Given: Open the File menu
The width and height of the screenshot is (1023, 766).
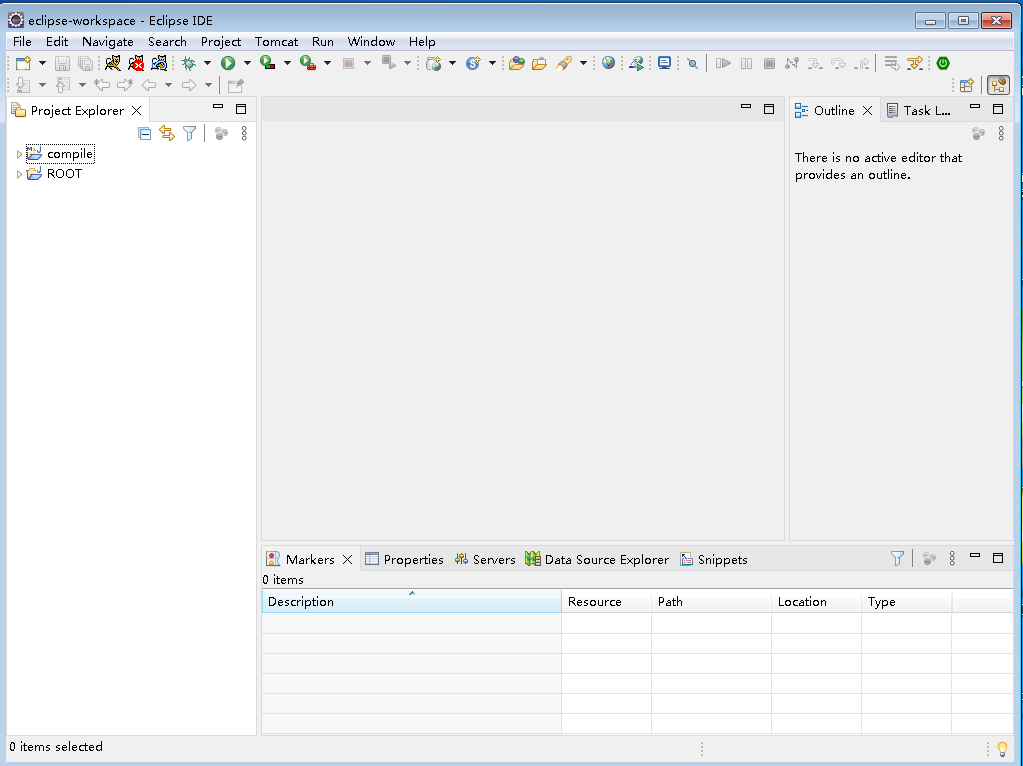Looking at the screenshot, I should pos(22,42).
